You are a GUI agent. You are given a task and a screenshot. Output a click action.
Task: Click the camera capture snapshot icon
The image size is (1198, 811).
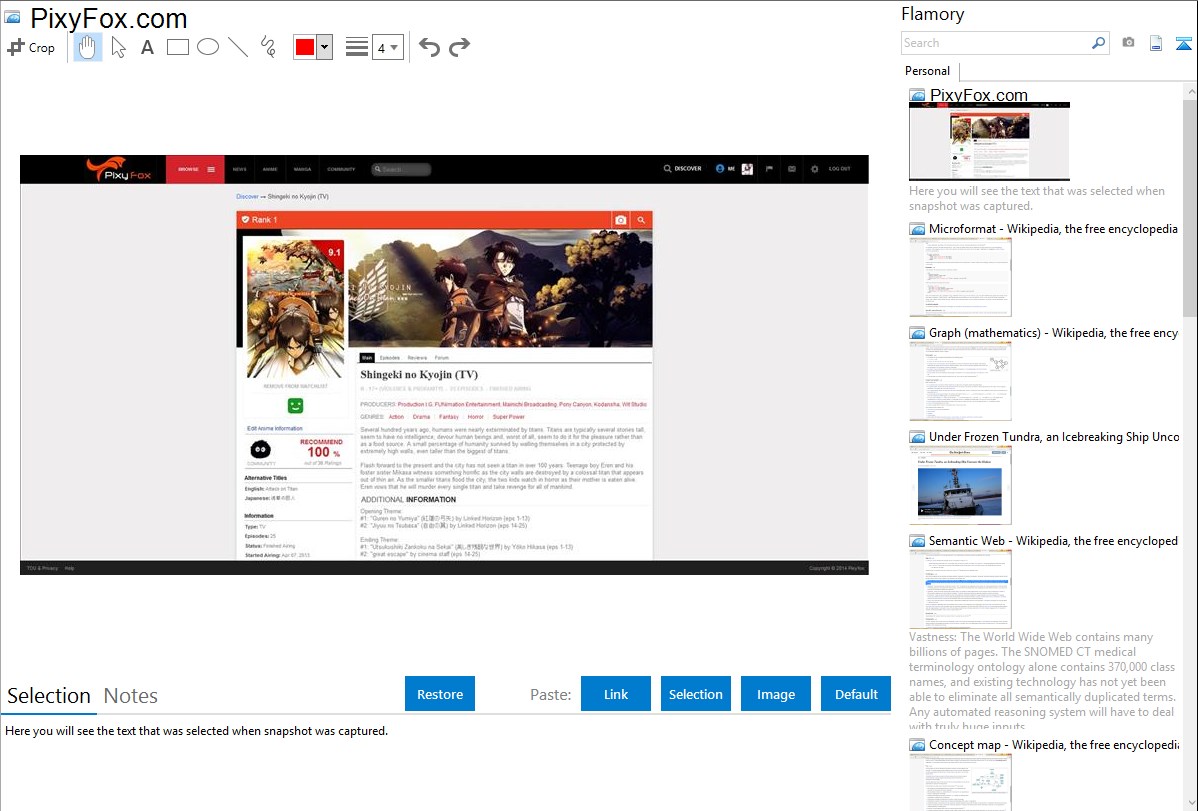tap(1128, 43)
